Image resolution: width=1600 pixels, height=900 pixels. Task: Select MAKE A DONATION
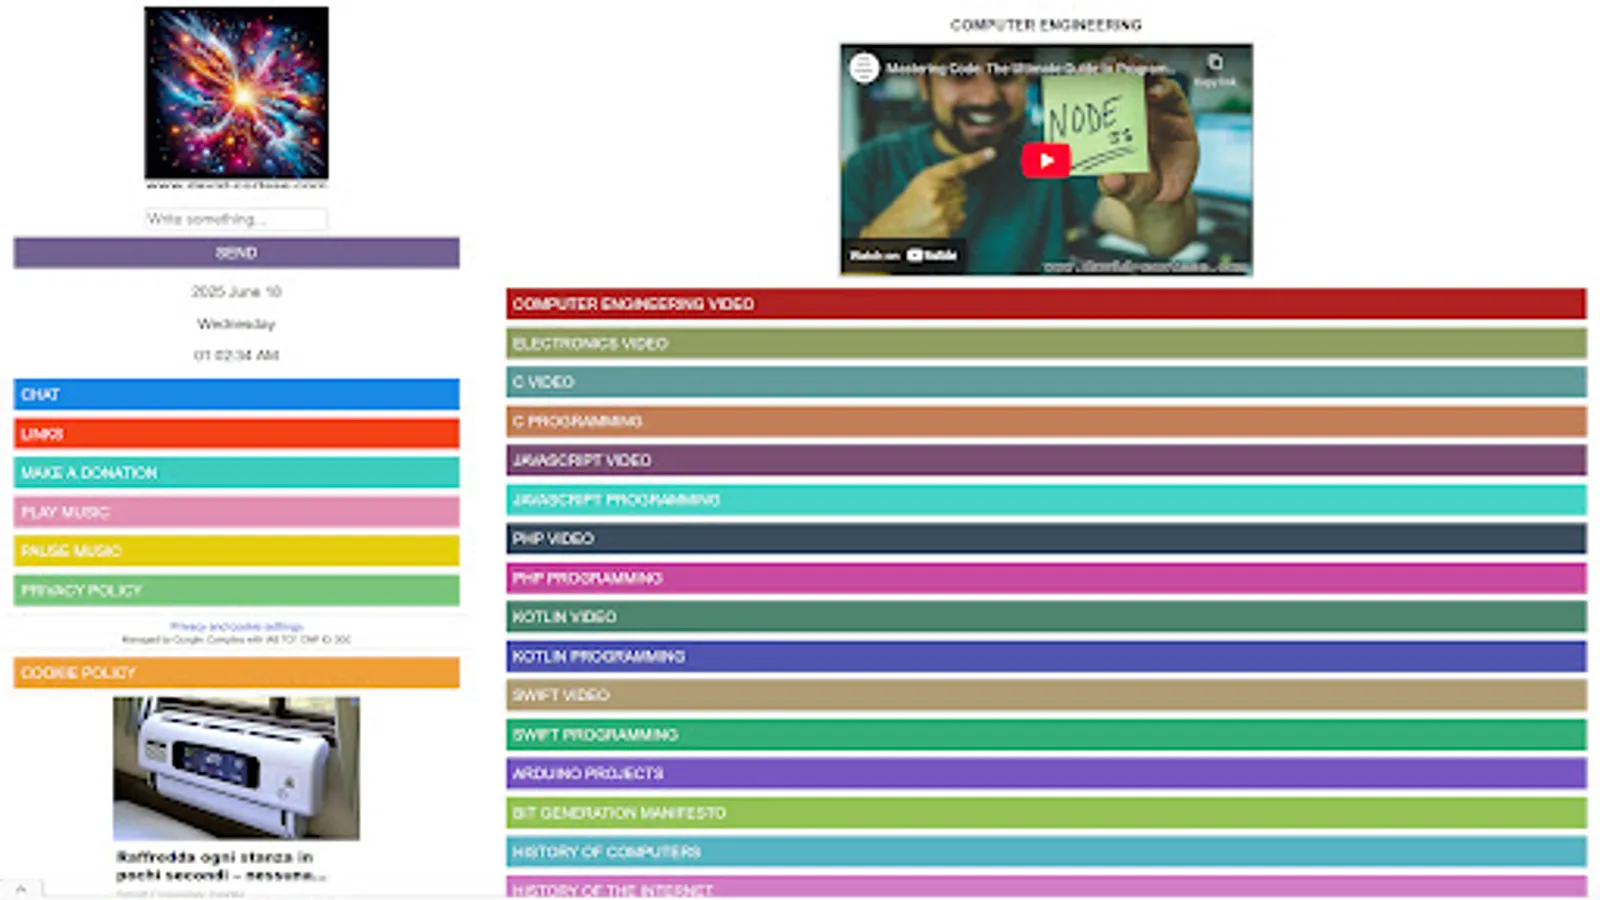(x=236, y=472)
